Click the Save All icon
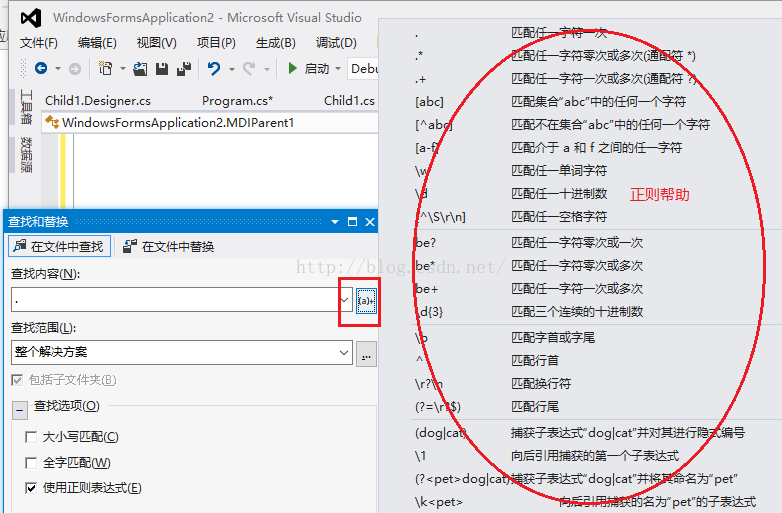 pyautogui.click(x=184, y=69)
